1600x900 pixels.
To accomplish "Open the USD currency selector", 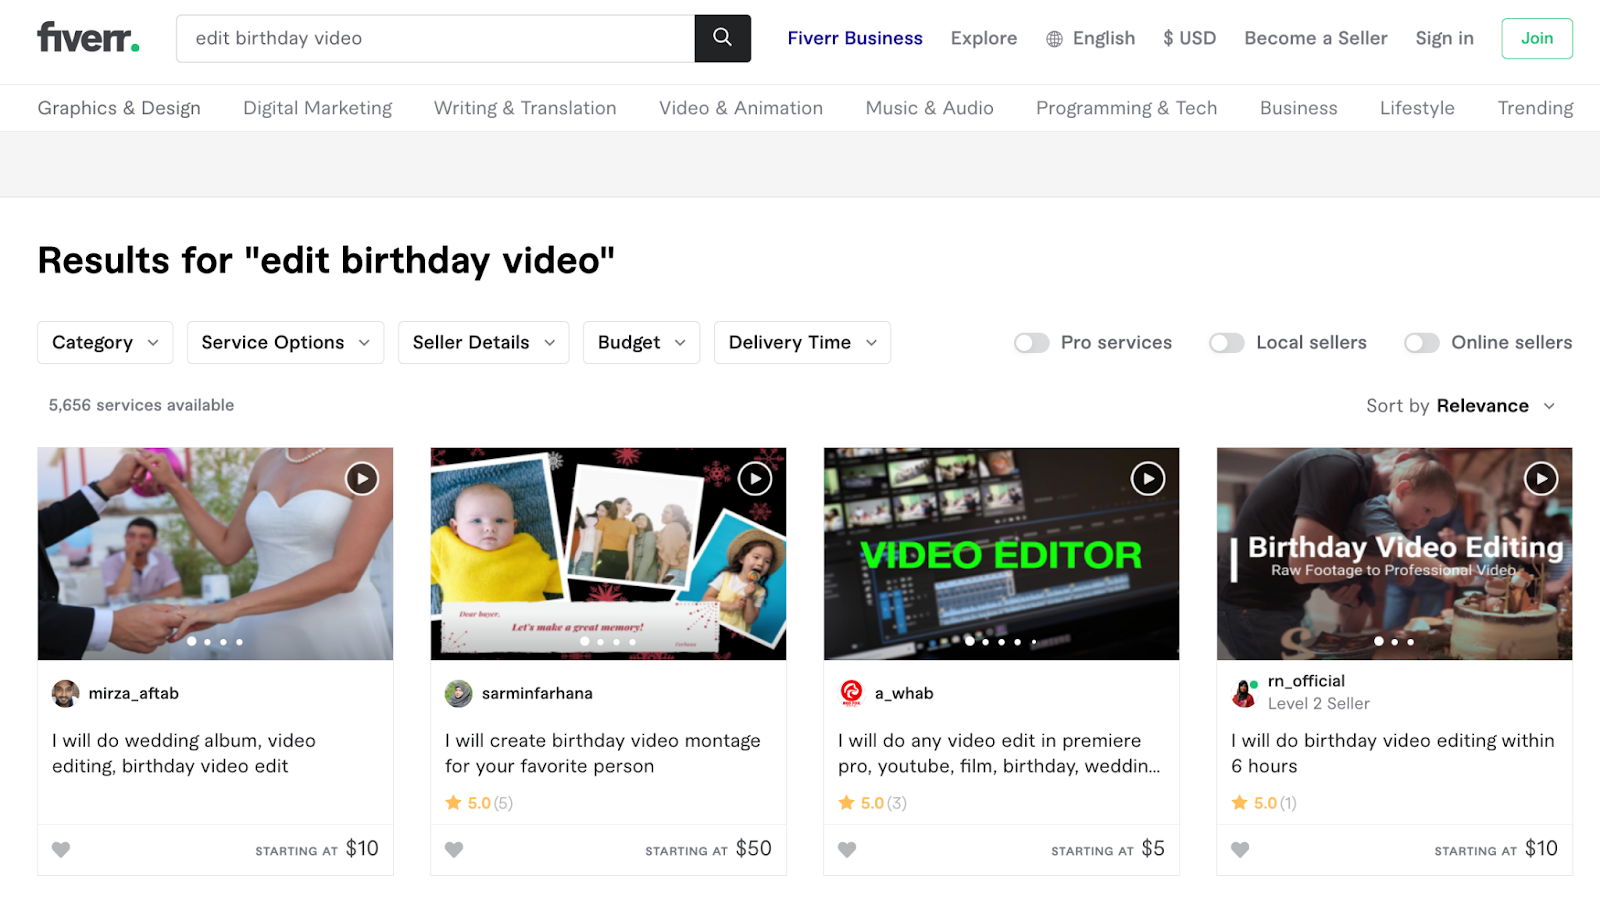I will [x=1190, y=38].
